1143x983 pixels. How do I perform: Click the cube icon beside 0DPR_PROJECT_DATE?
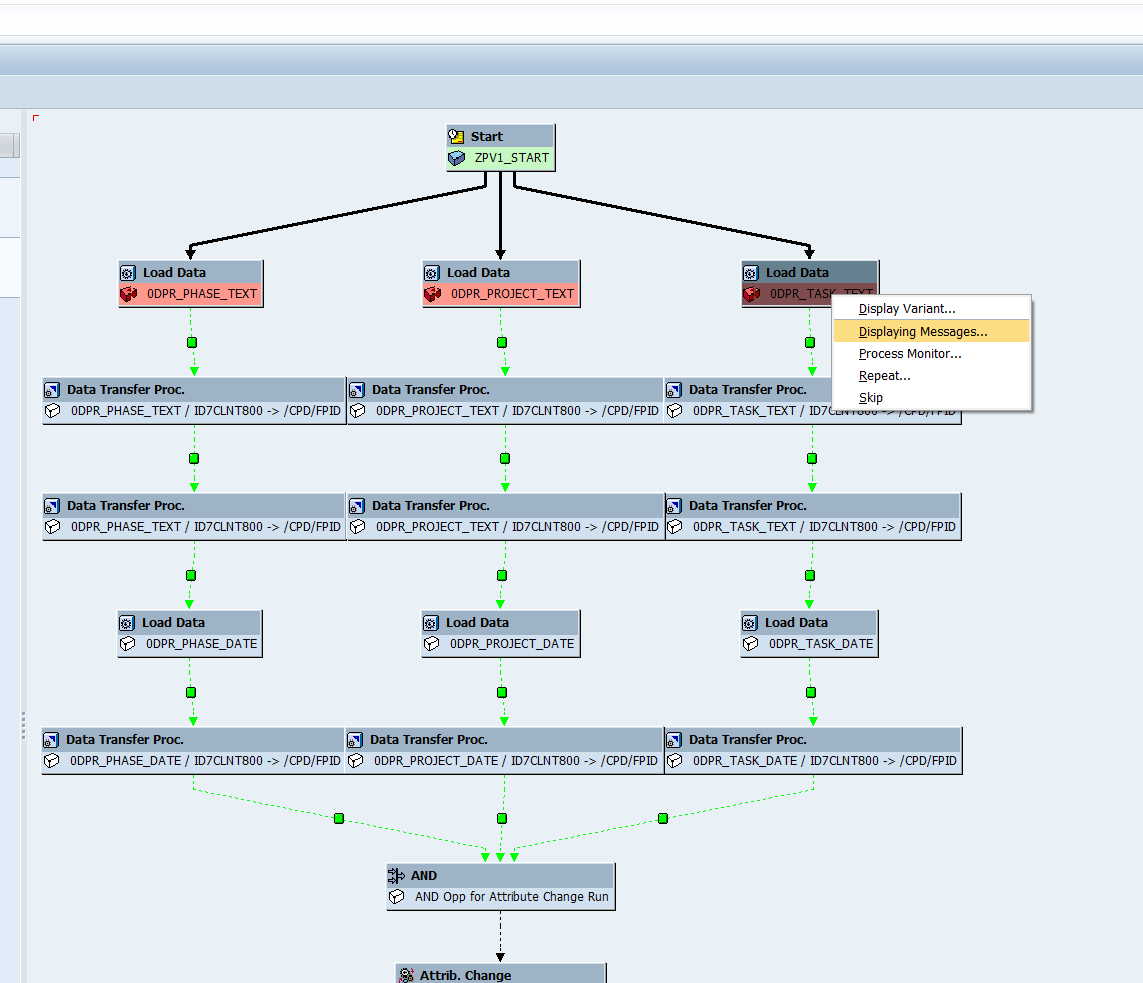(431, 644)
